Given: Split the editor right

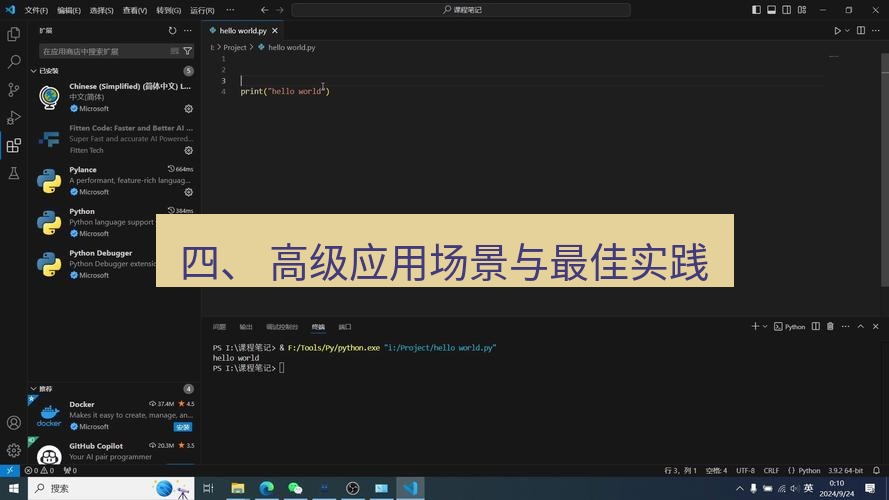Looking at the screenshot, I should [x=861, y=31].
